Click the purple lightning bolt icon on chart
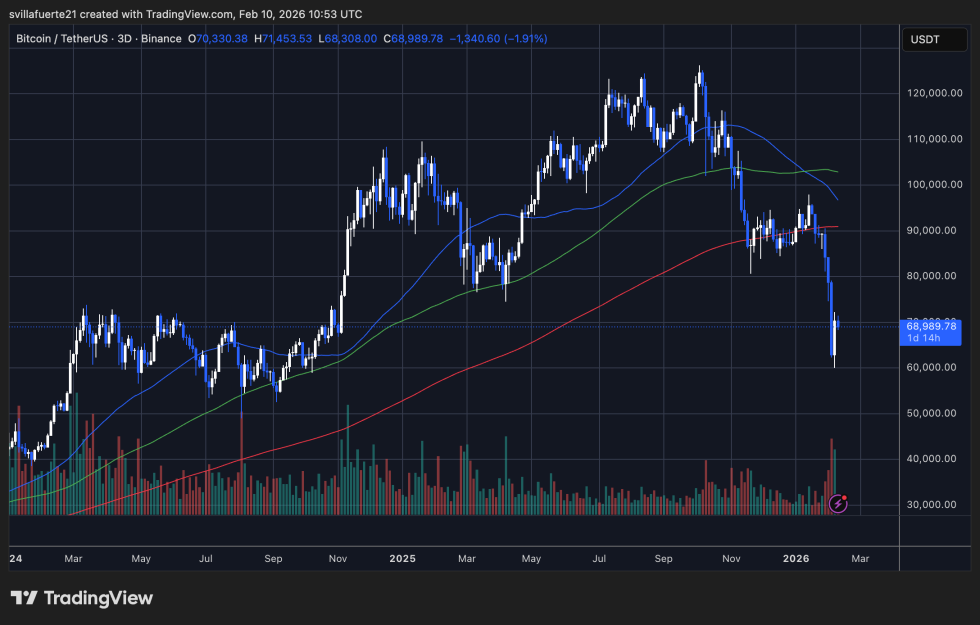The height and width of the screenshot is (625, 980). point(836,503)
